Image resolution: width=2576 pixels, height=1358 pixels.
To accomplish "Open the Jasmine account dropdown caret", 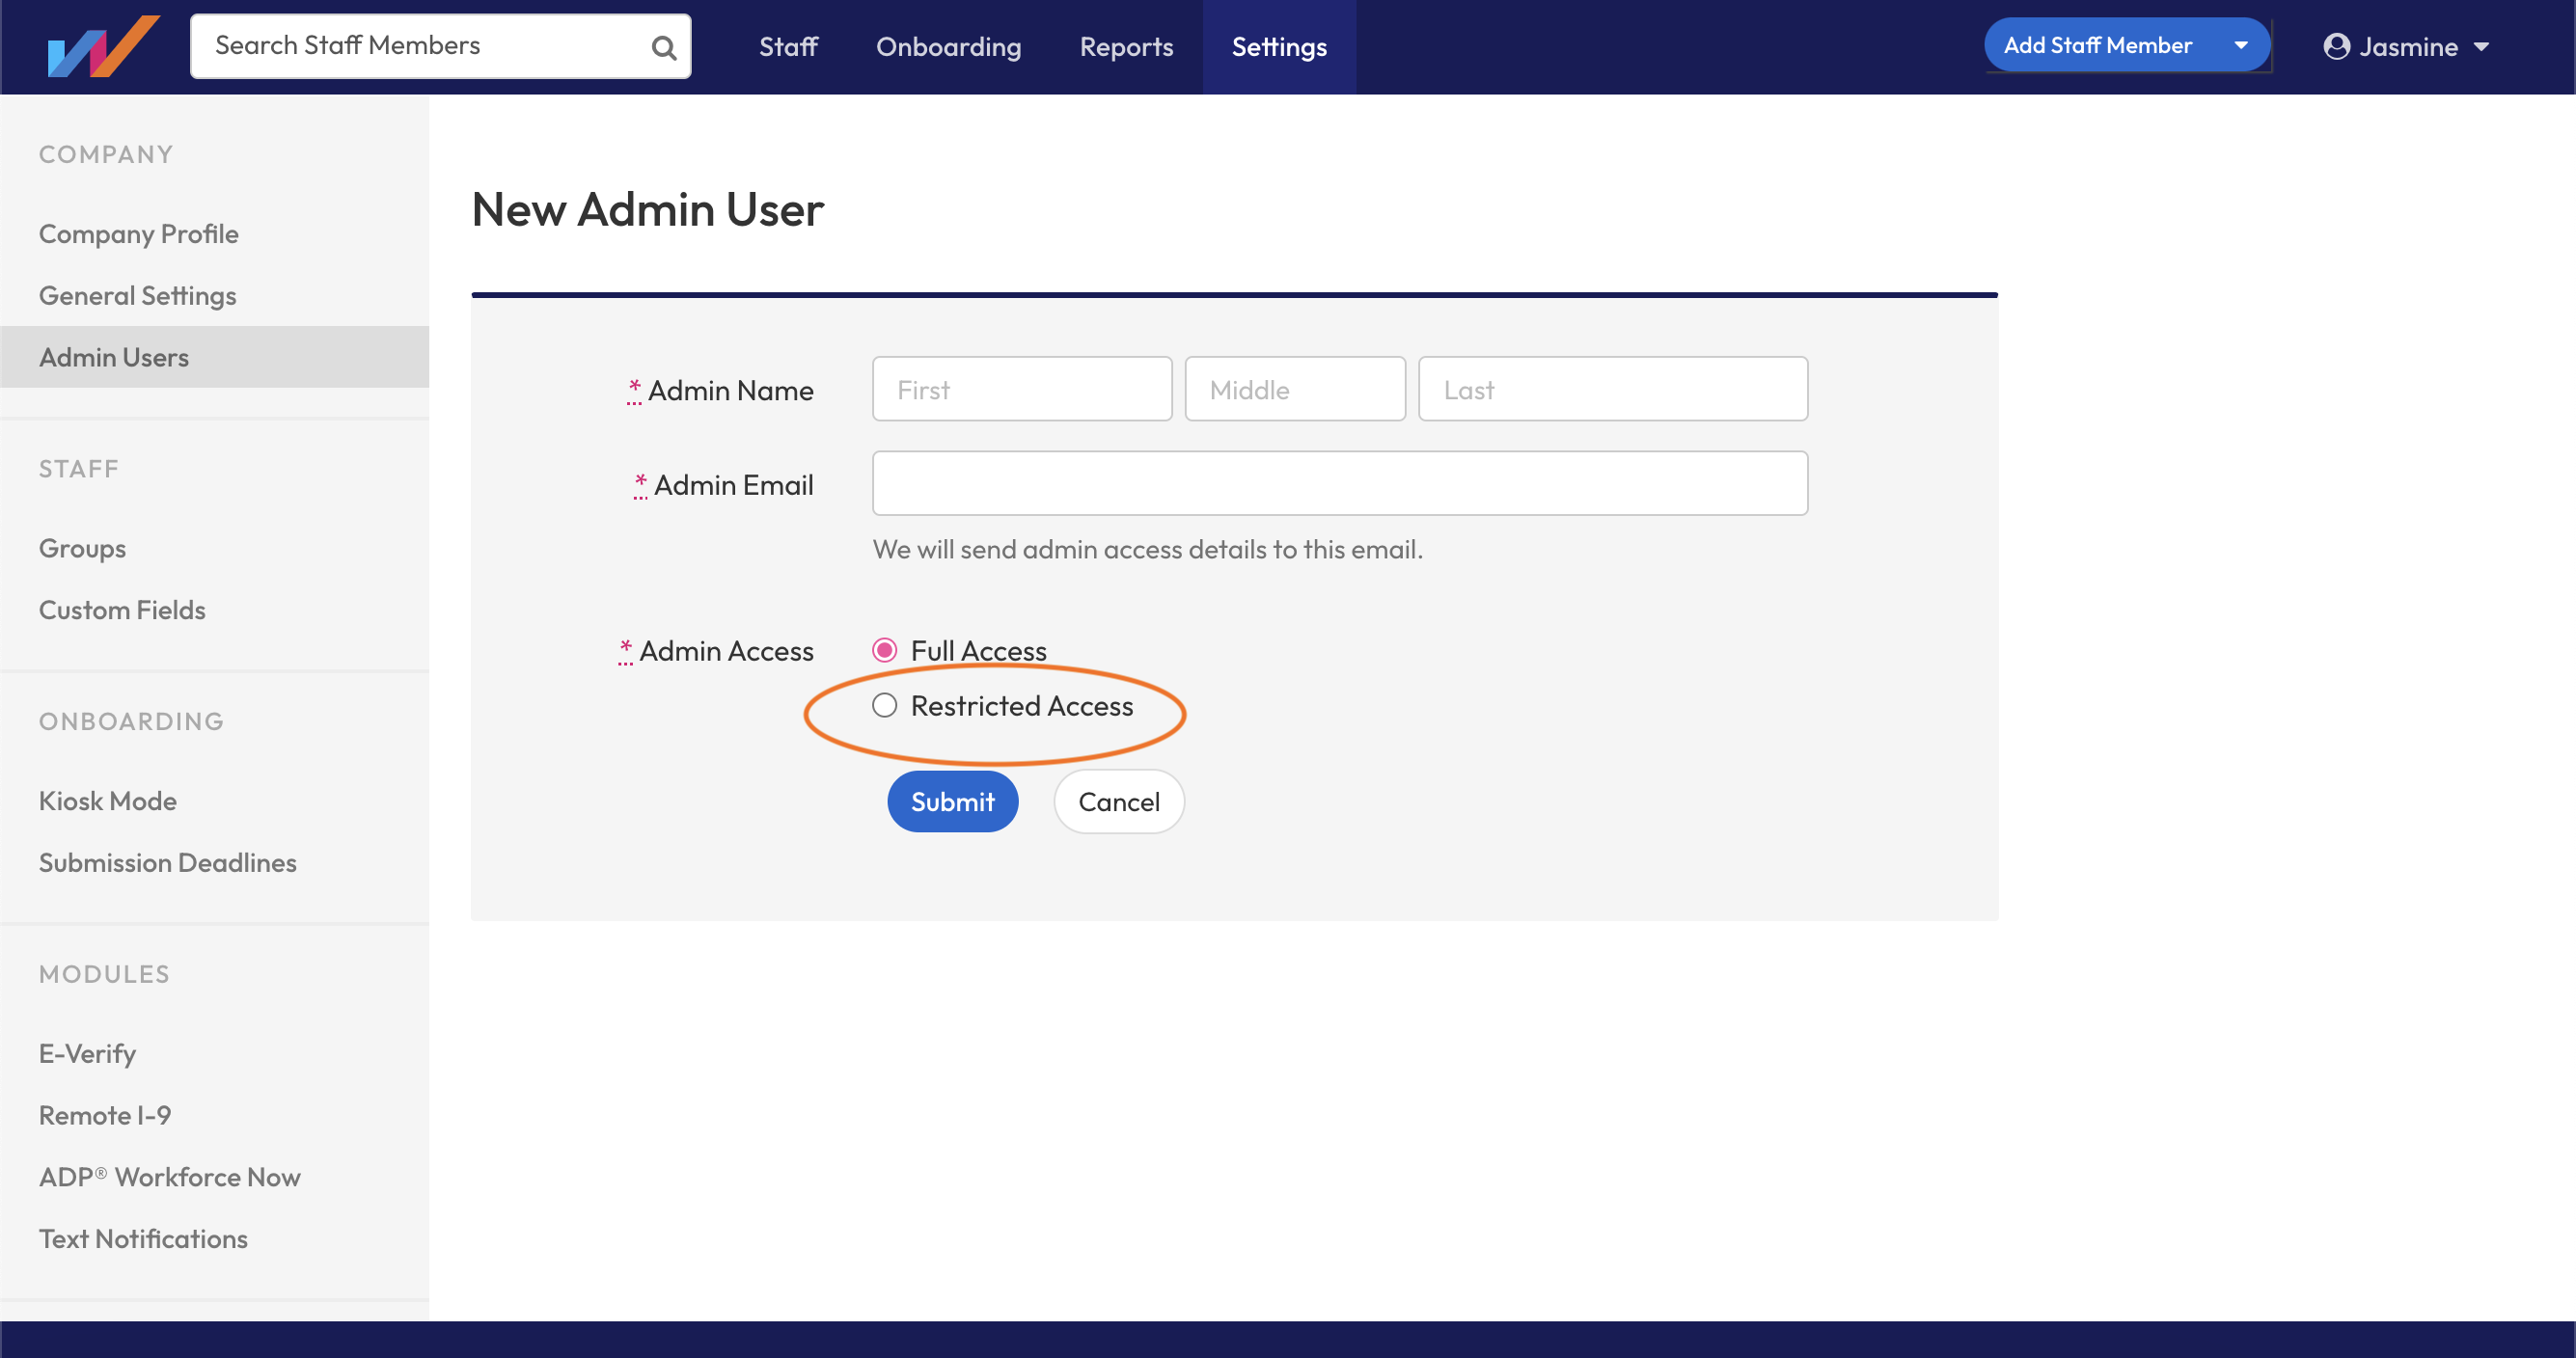I will point(2481,47).
